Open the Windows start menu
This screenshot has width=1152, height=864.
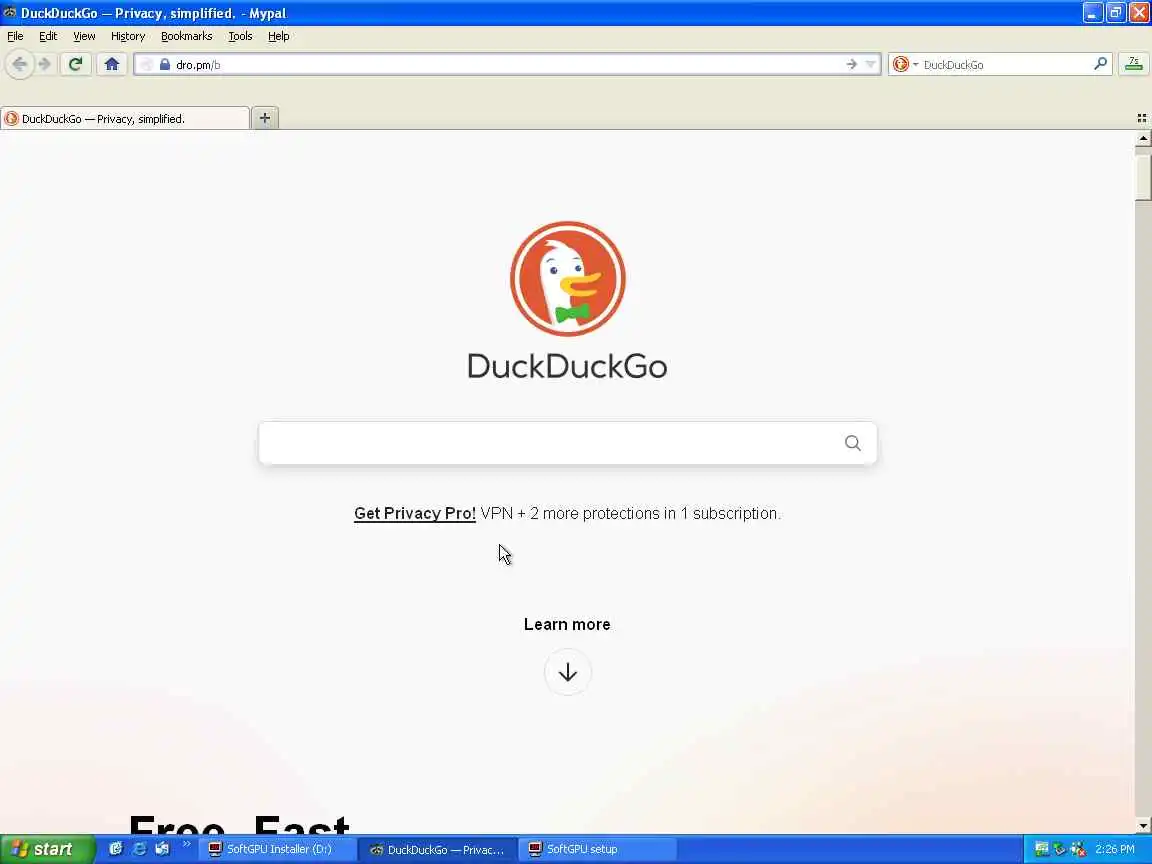[48, 849]
